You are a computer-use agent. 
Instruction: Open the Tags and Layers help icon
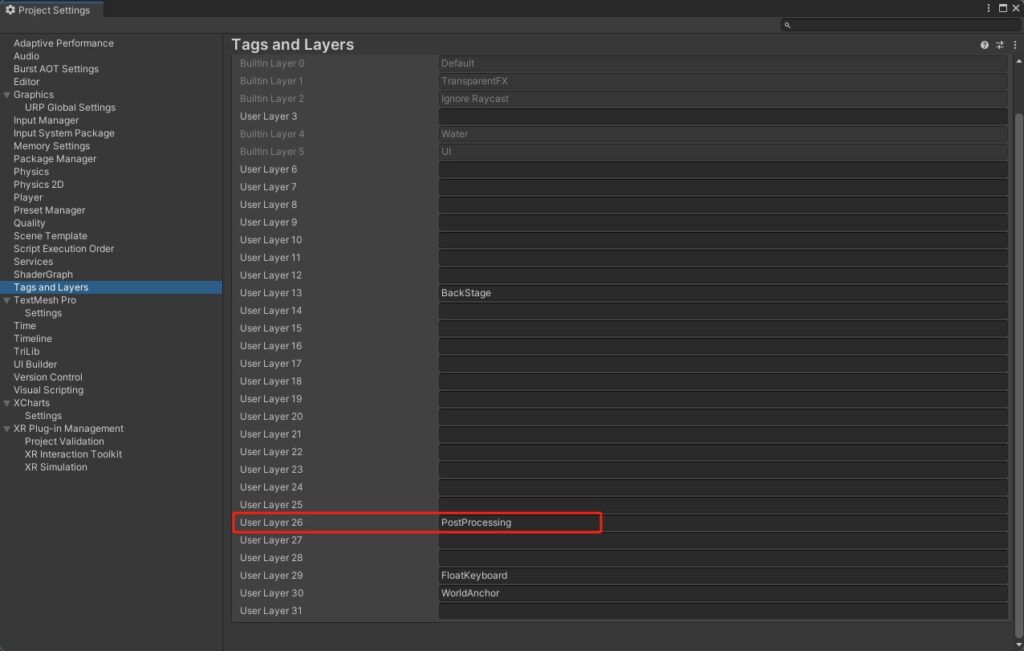[984, 45]
